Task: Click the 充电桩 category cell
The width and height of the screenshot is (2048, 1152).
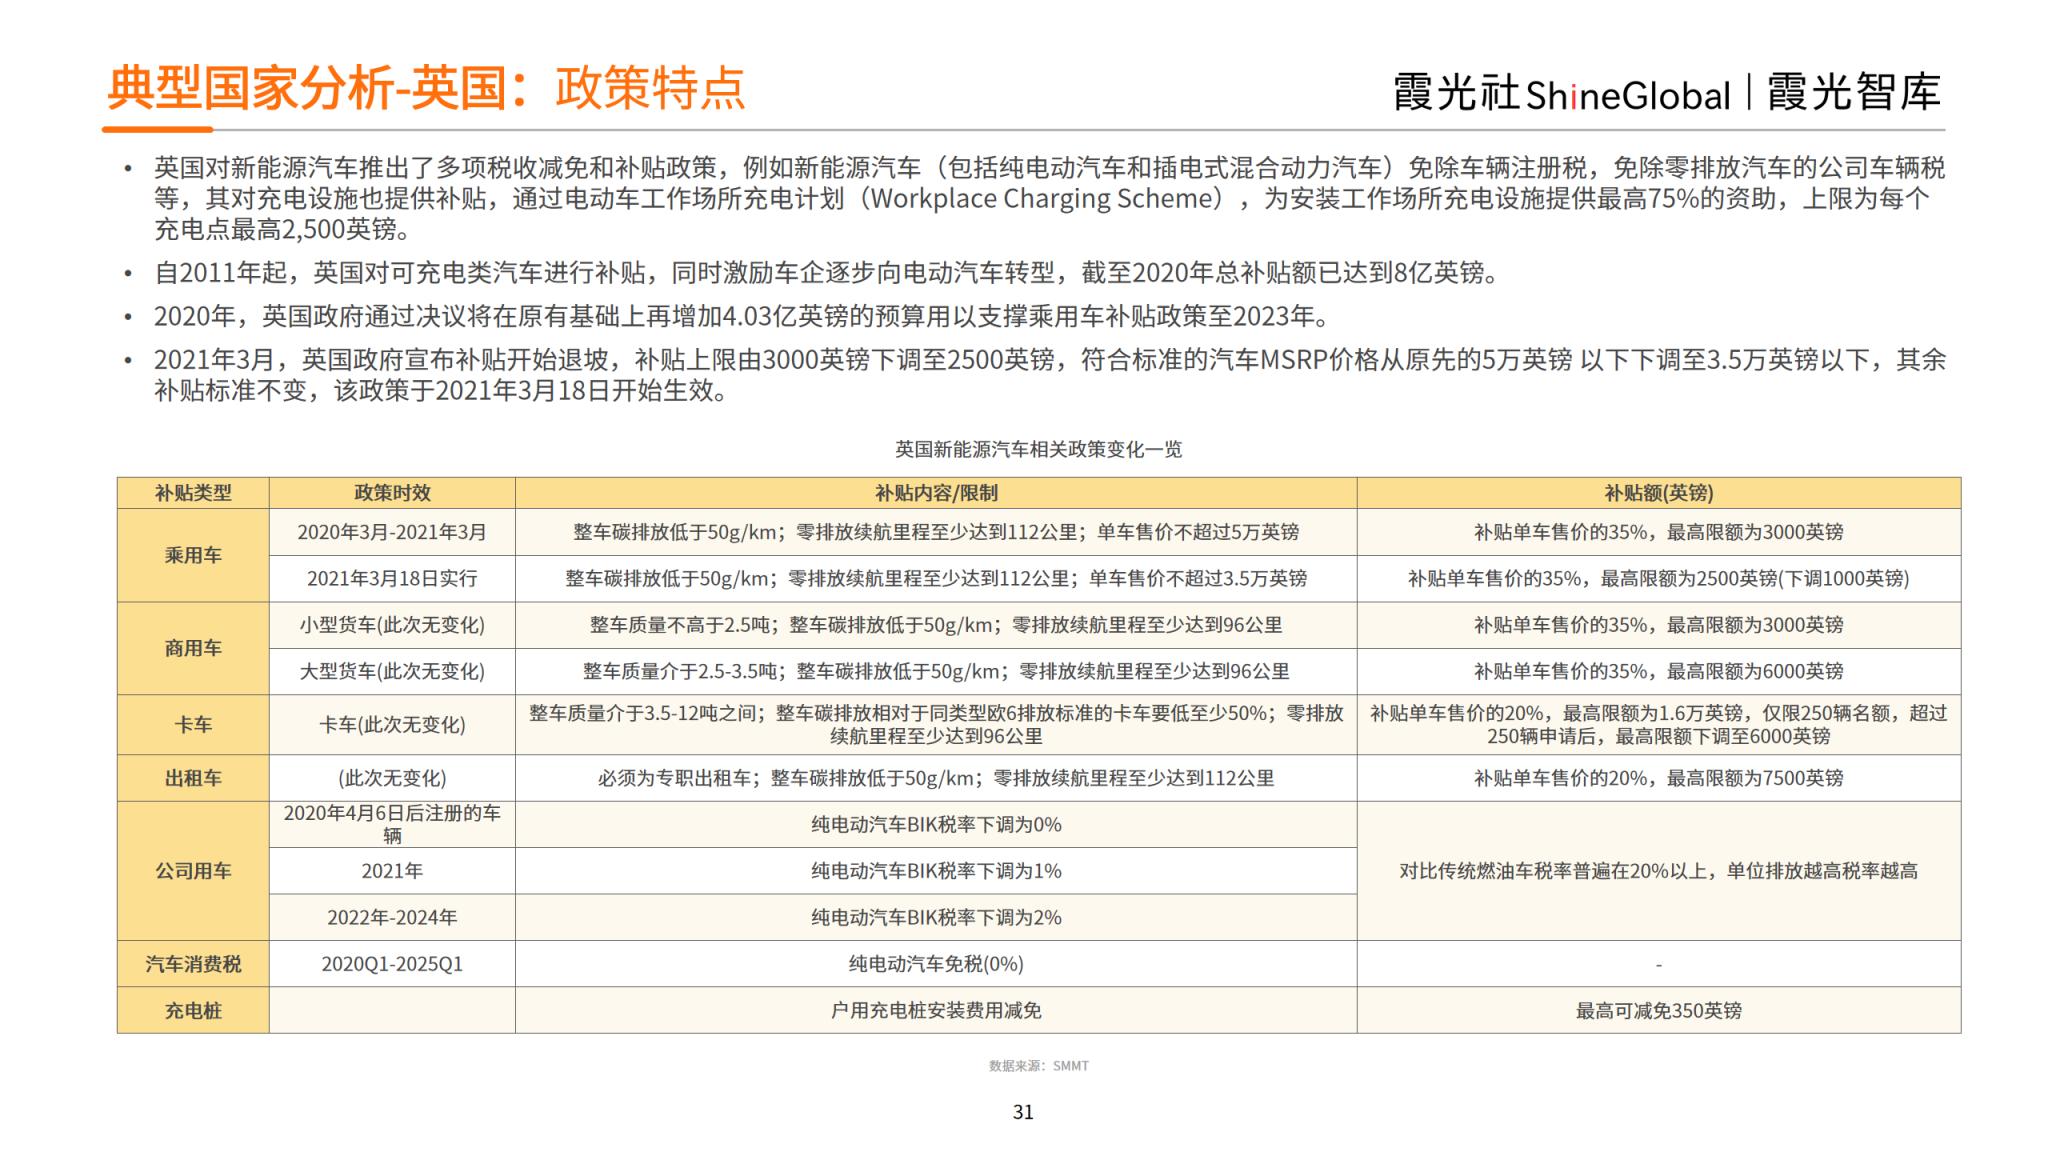Action: pos(193,1011)
